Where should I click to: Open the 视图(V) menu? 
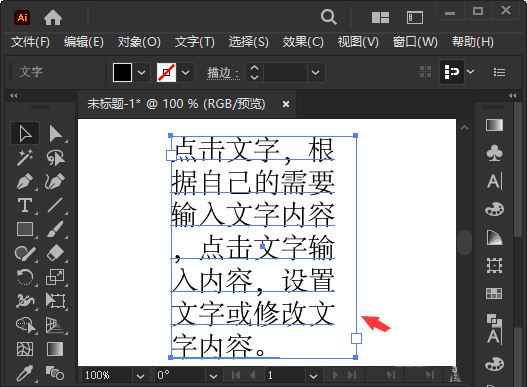coord(358,42)
